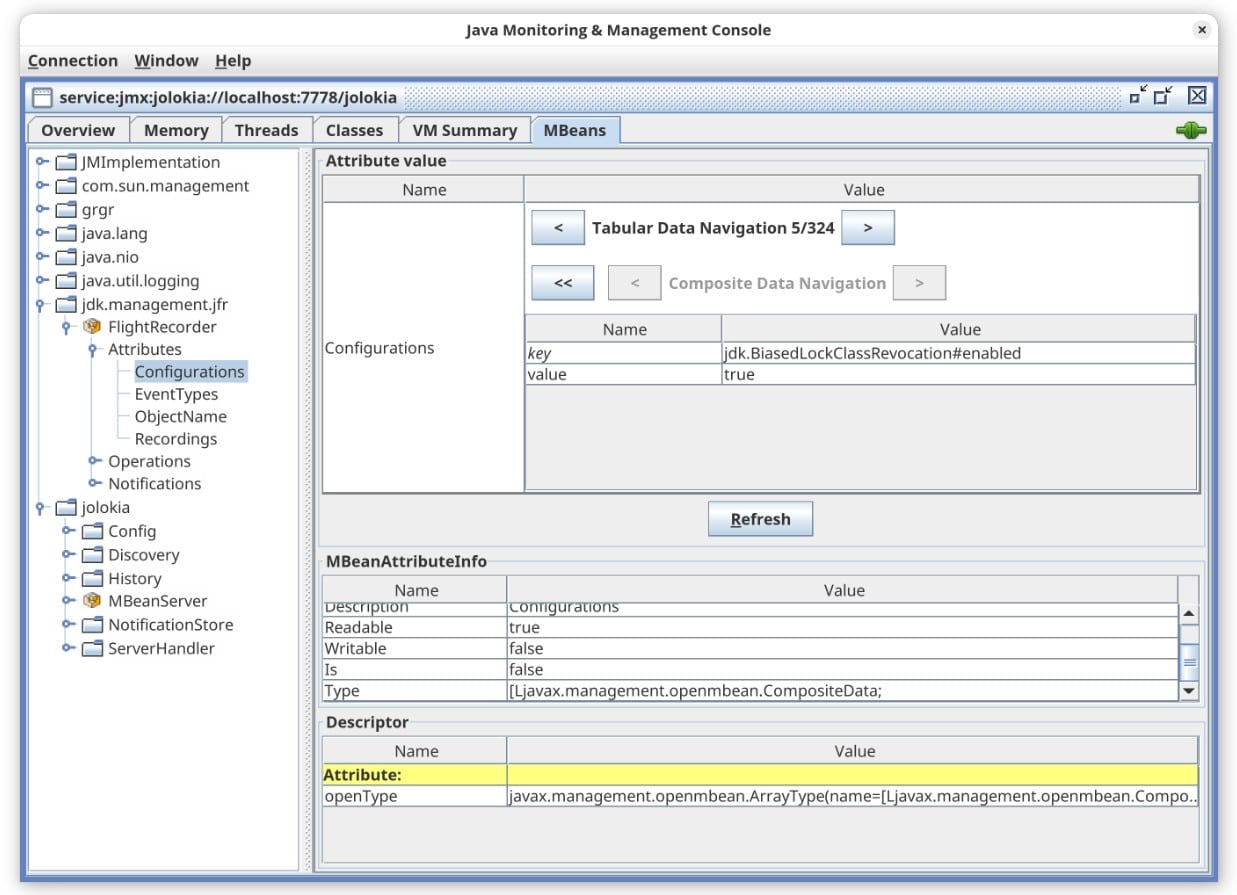Go to previous tabular data entry
This screenshot has width=1237, height=895.
558,228
